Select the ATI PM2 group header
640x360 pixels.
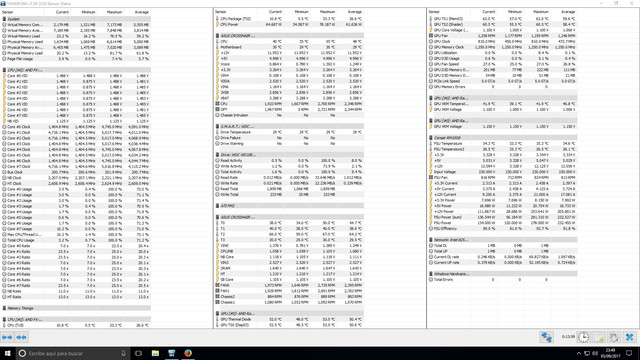pyautogui.click(x=289, y=206)
